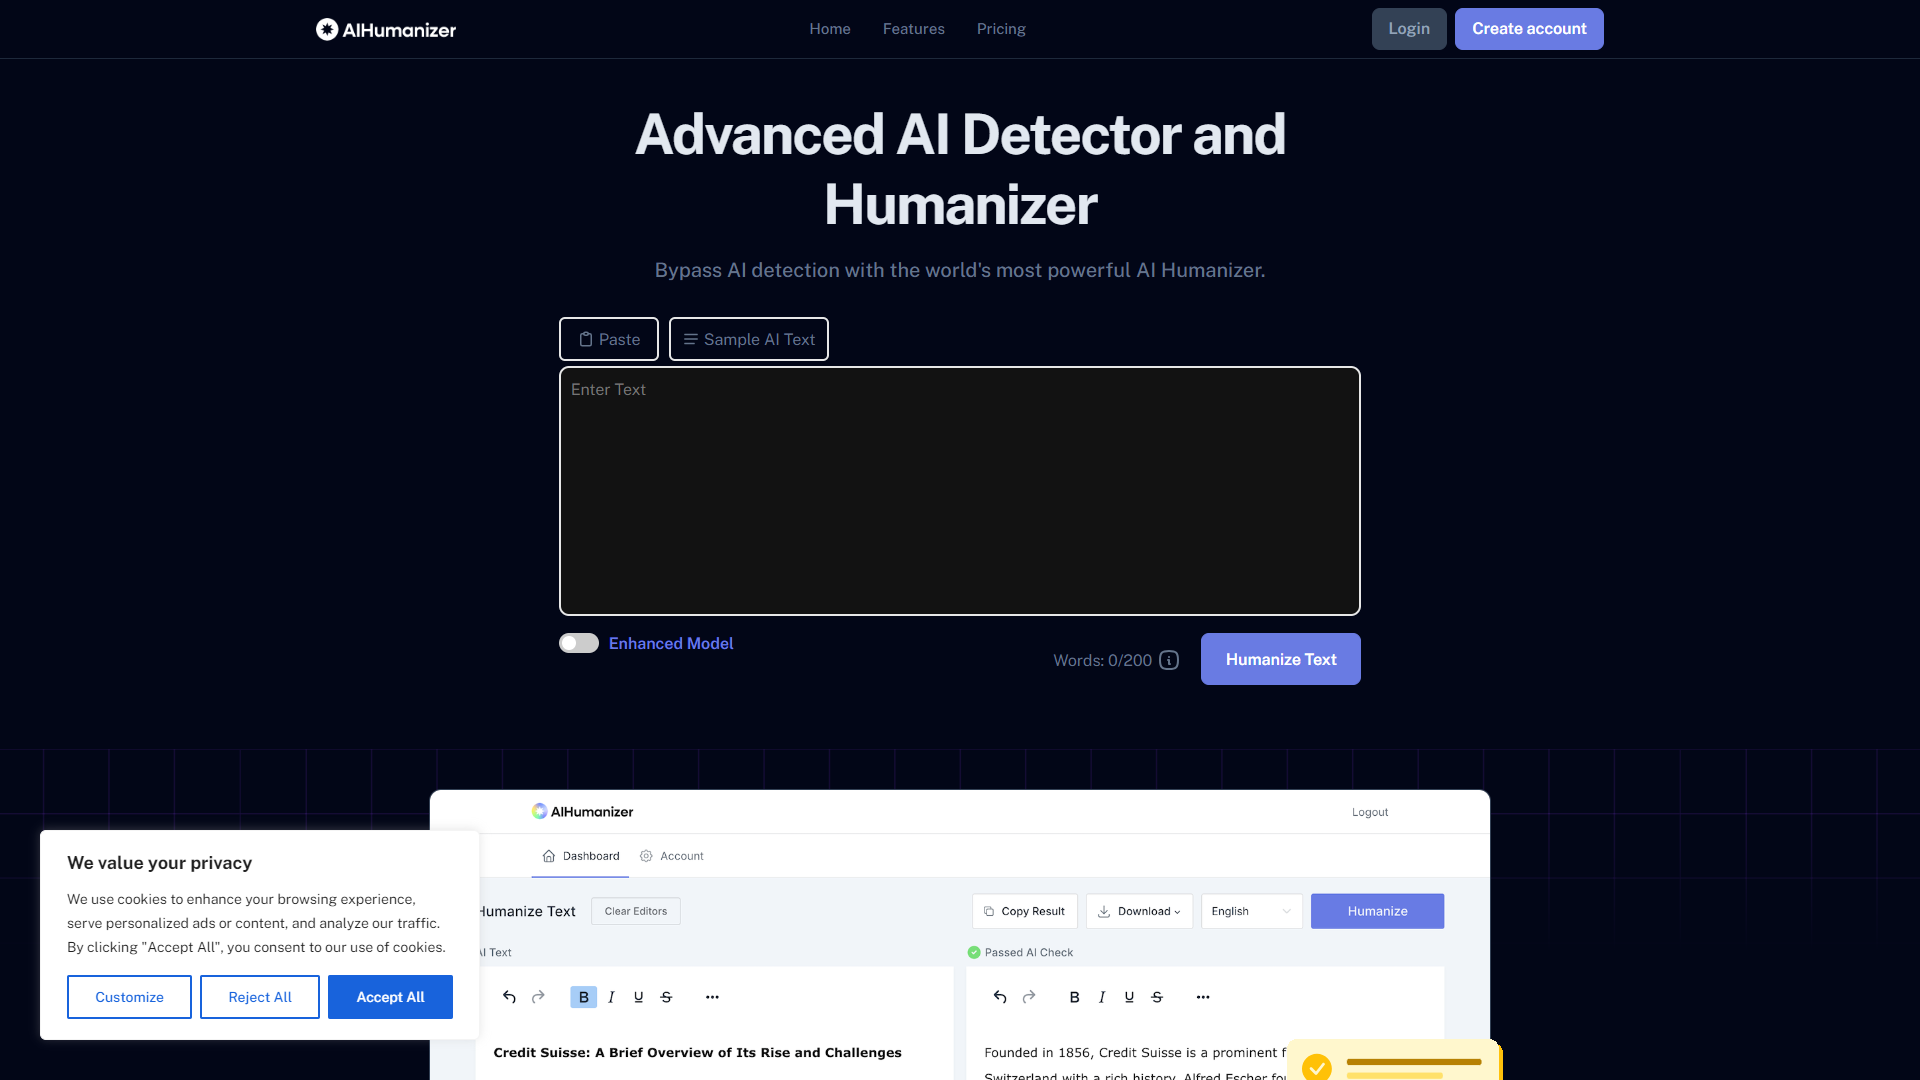
Task: Toggle the Enhanced Model switch
Action: pos(578,642)
